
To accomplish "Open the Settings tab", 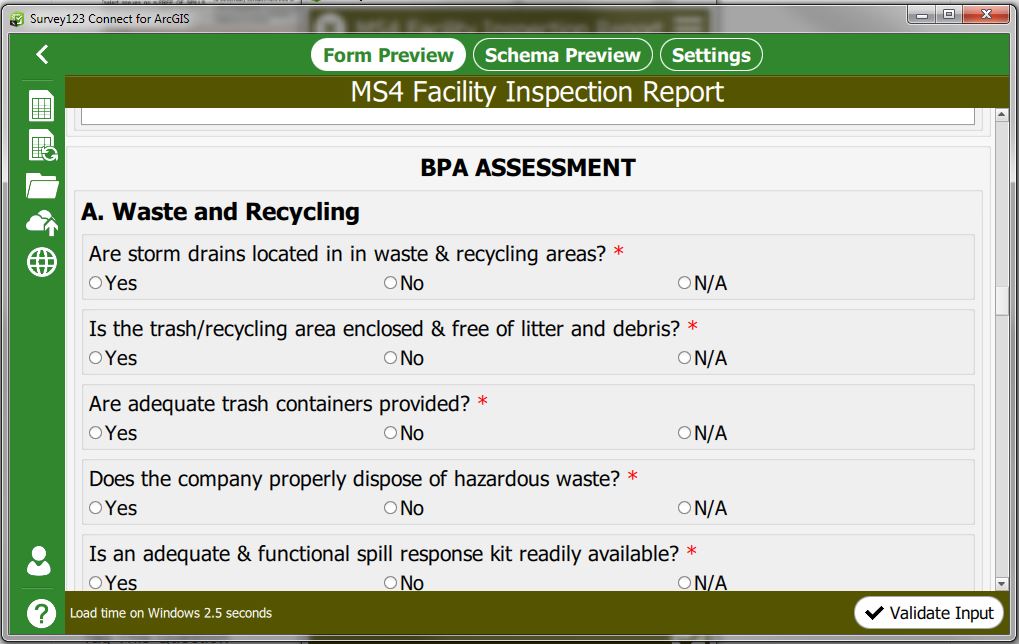I will pos(711,55).
